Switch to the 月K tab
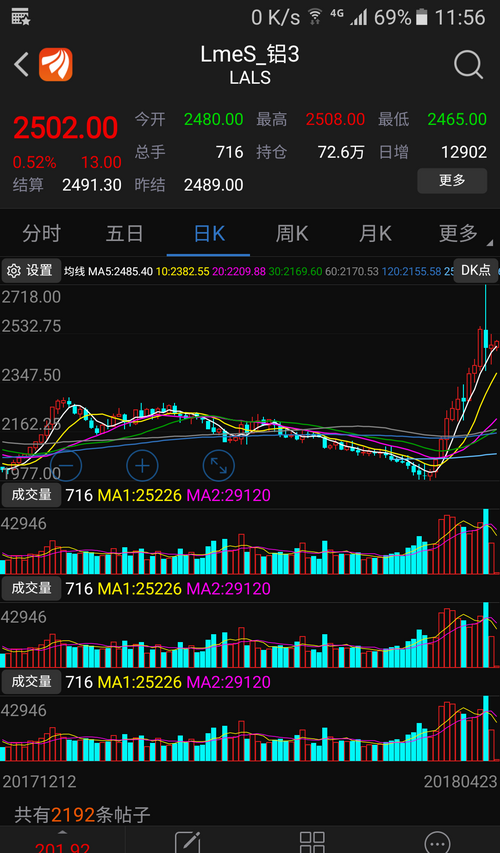 375,234
